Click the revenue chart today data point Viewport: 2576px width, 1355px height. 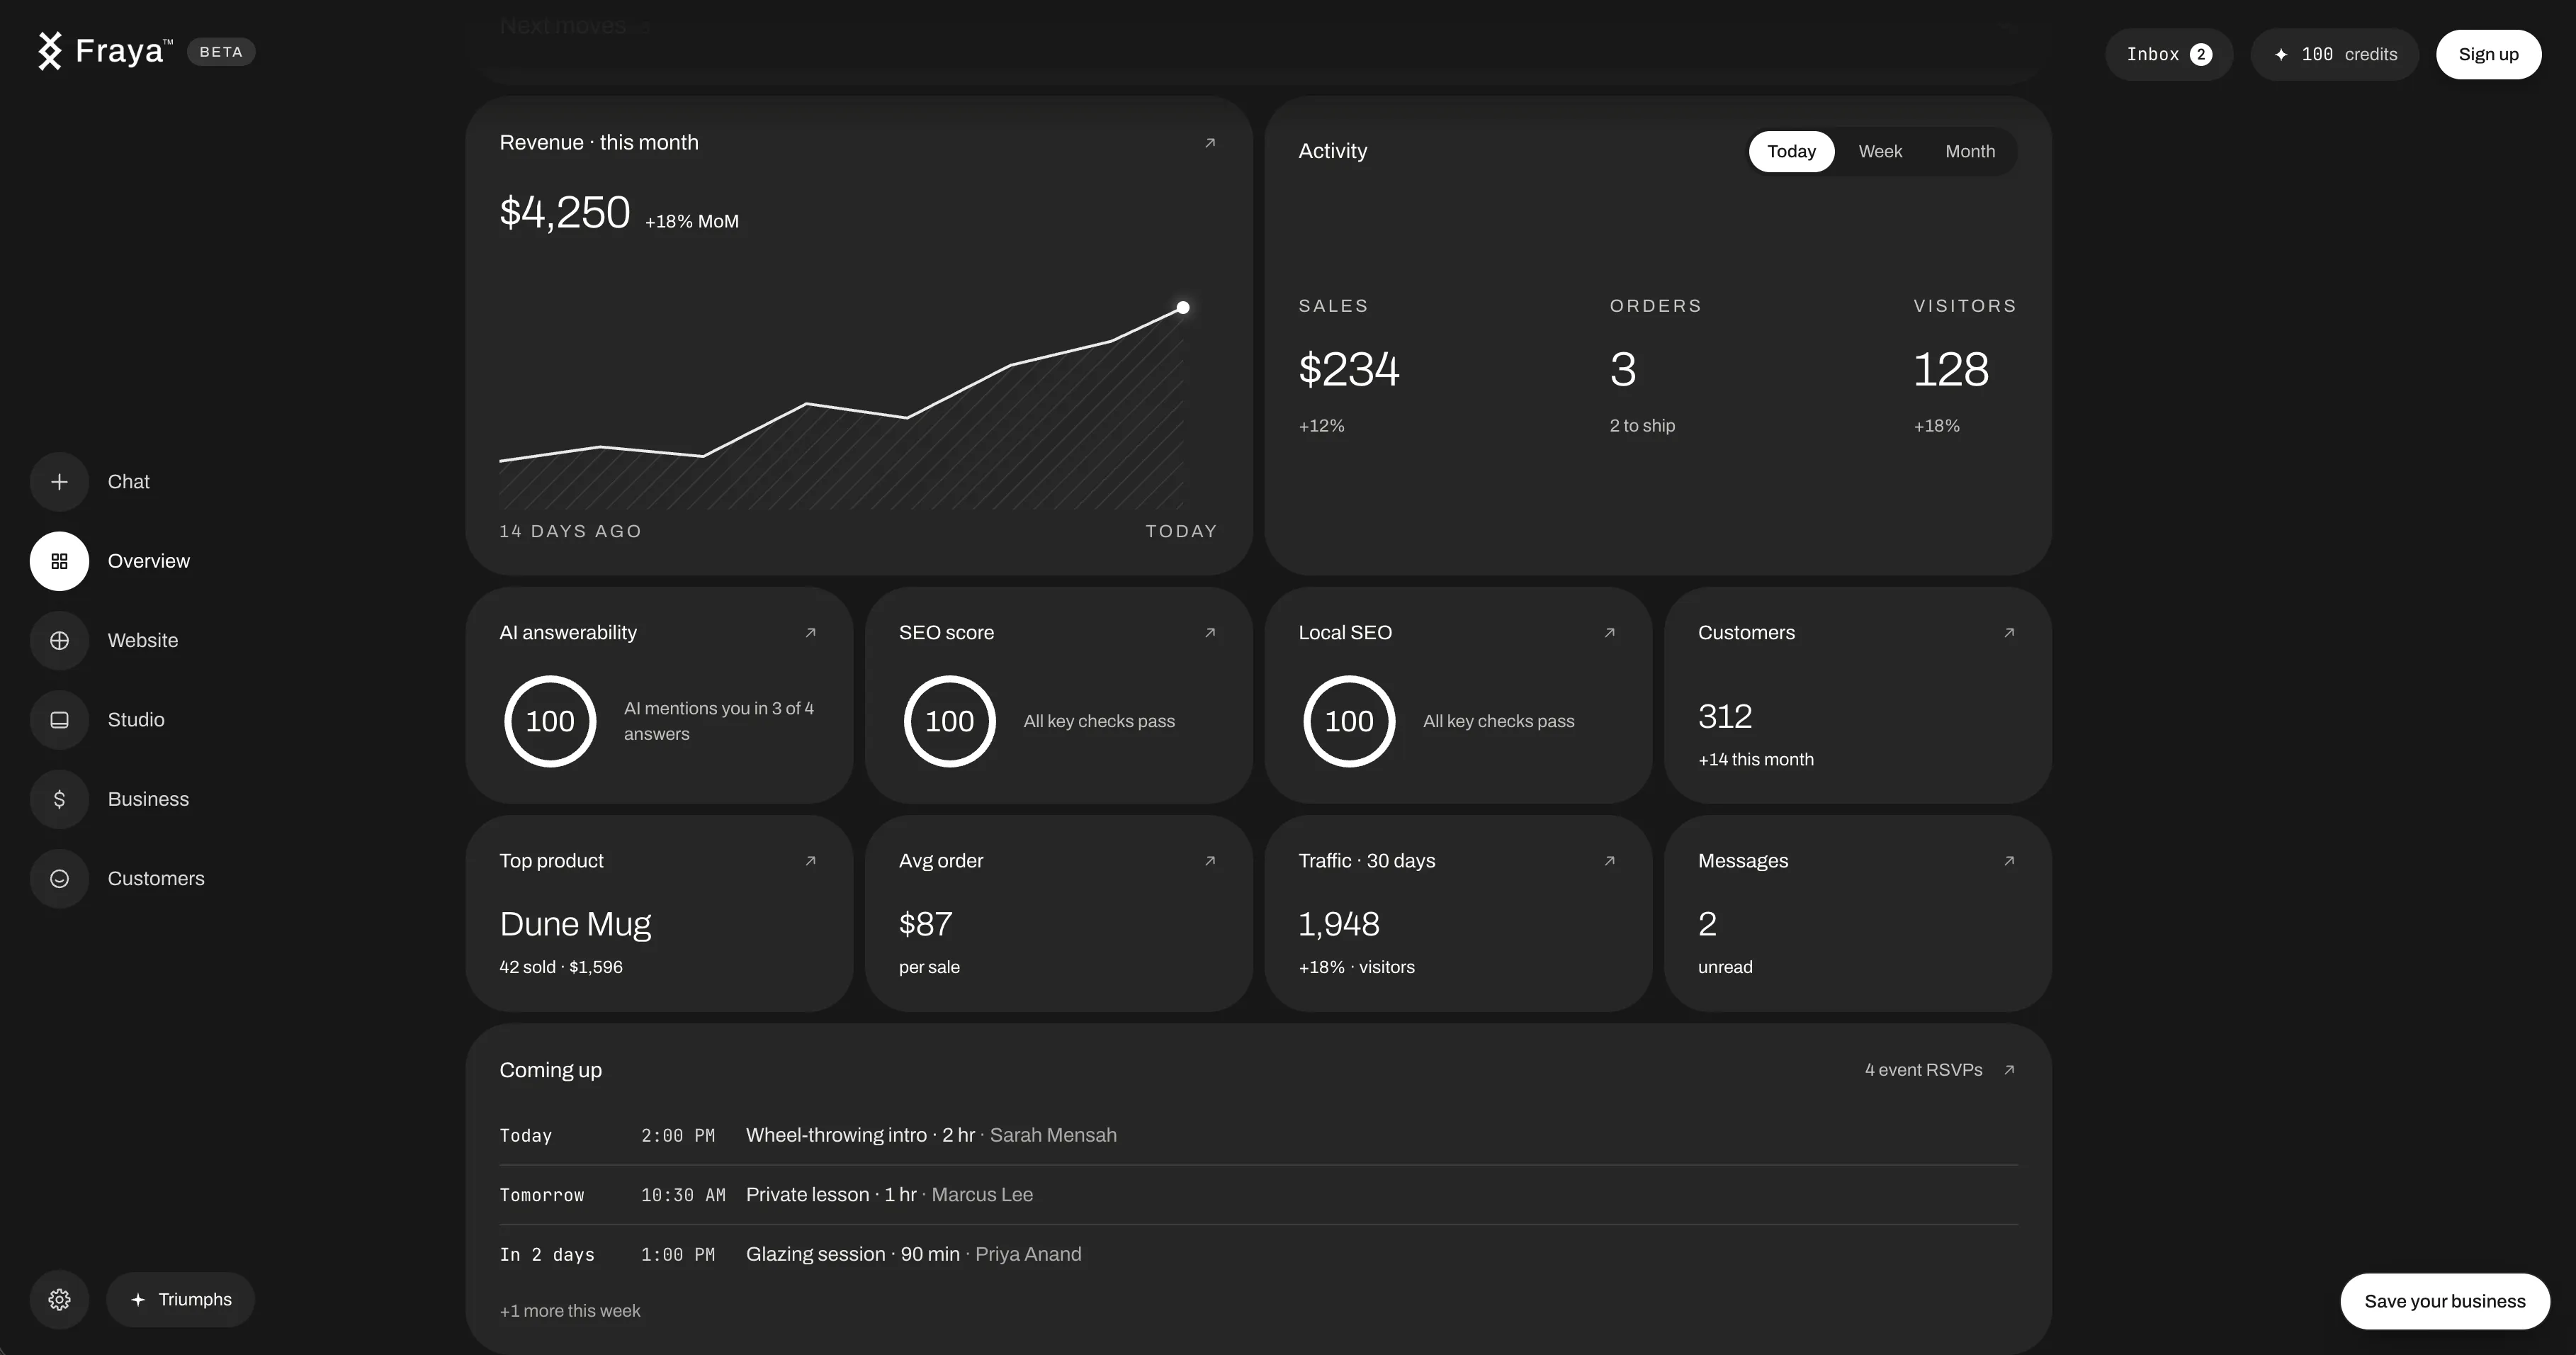pyautogui.click(x=1183, y=307)
